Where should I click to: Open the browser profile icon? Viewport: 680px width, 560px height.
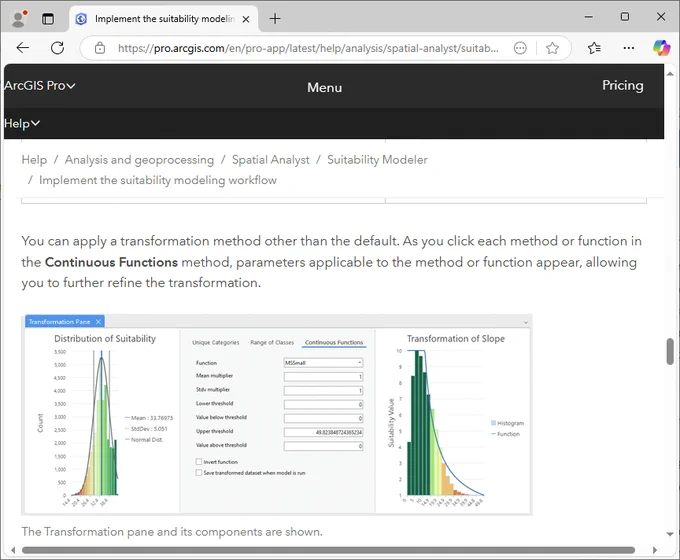pyautogui.click(x=19, y=19)
